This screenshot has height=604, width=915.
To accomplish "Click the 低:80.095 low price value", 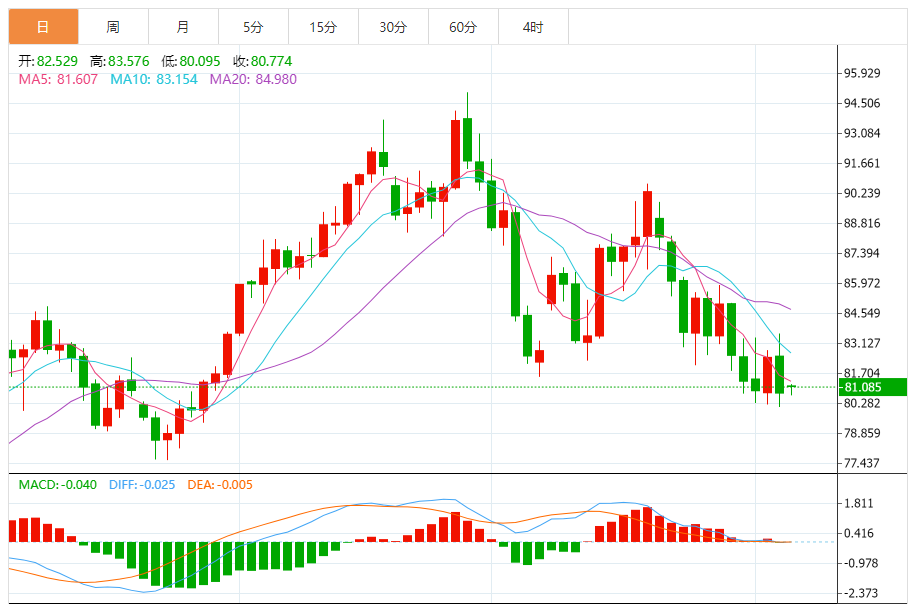I will [191, 61].
